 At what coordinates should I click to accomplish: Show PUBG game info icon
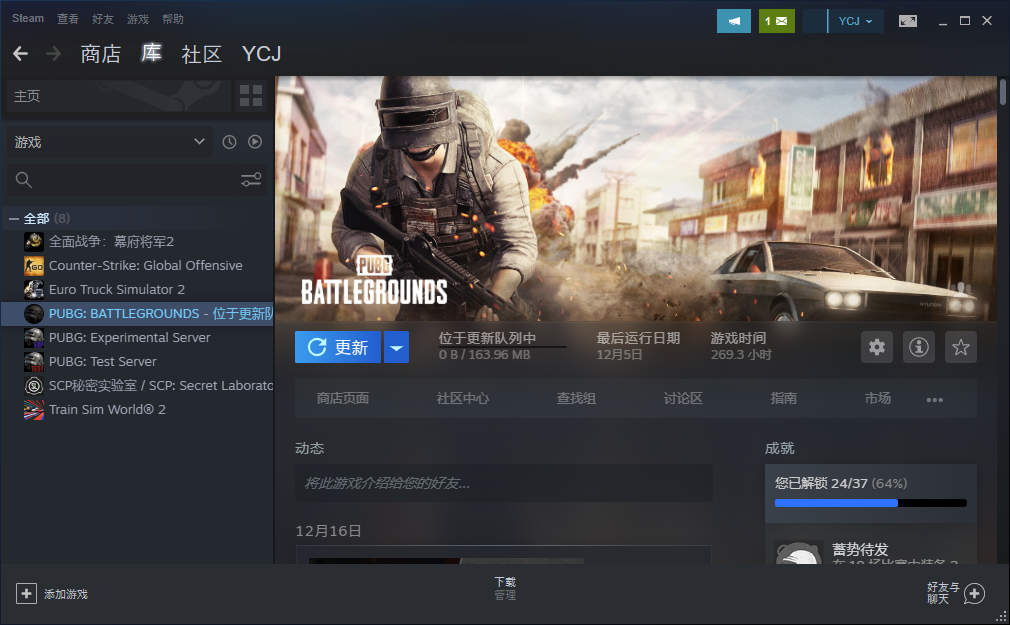tap(919, 347)
